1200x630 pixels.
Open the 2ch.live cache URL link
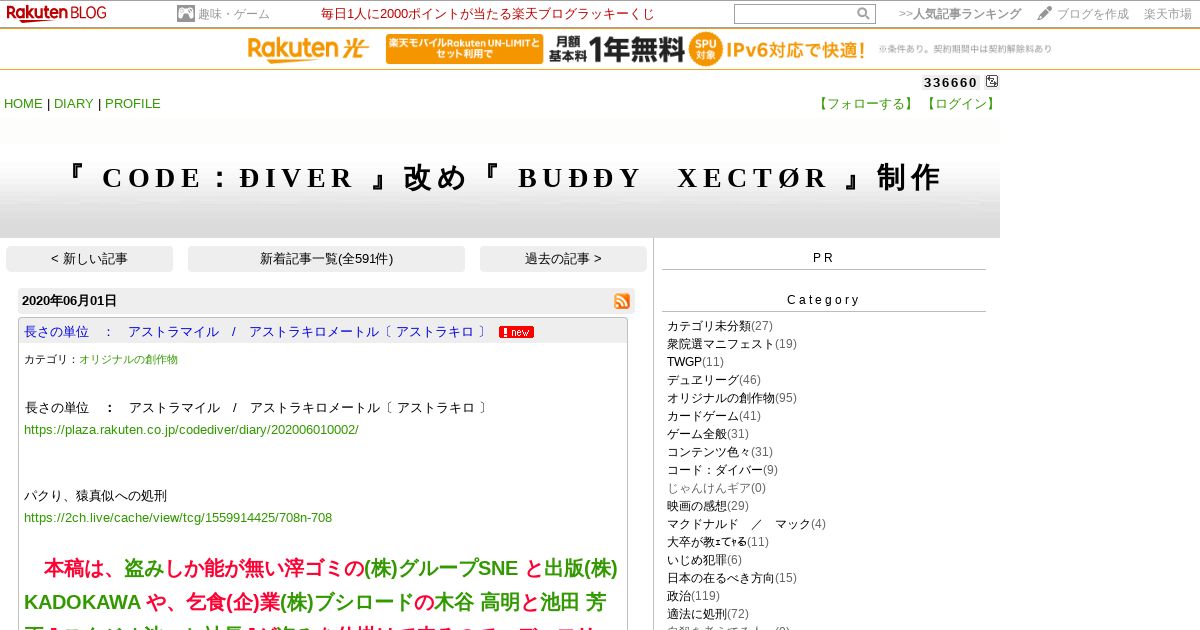(178, 518)
